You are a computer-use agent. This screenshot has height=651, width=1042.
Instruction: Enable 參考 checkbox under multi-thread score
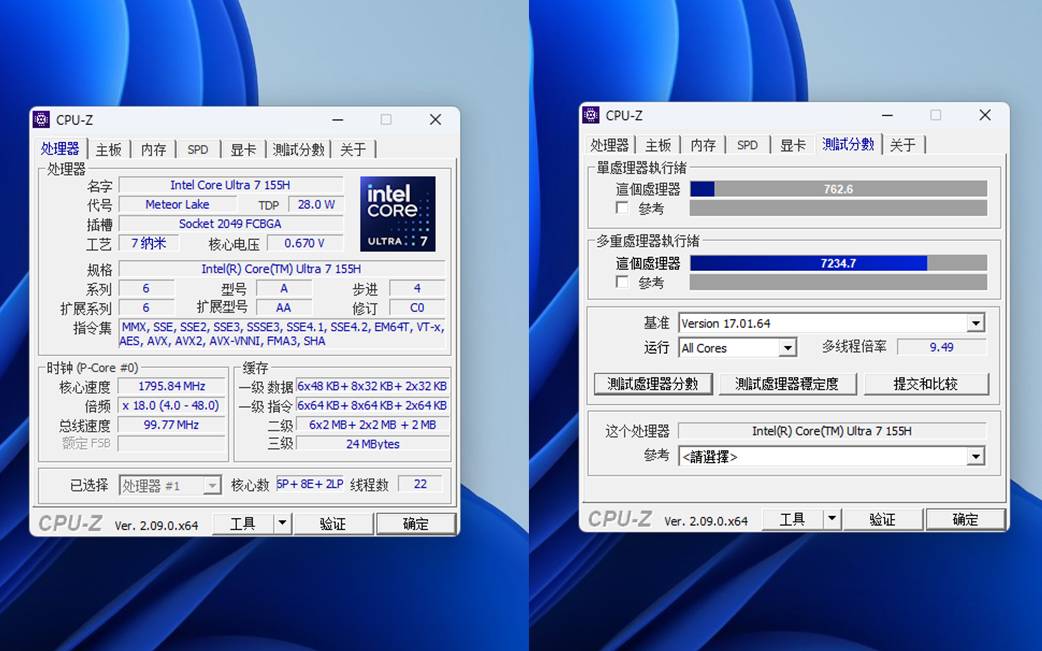pyautogui.click(x=622, y=282)
